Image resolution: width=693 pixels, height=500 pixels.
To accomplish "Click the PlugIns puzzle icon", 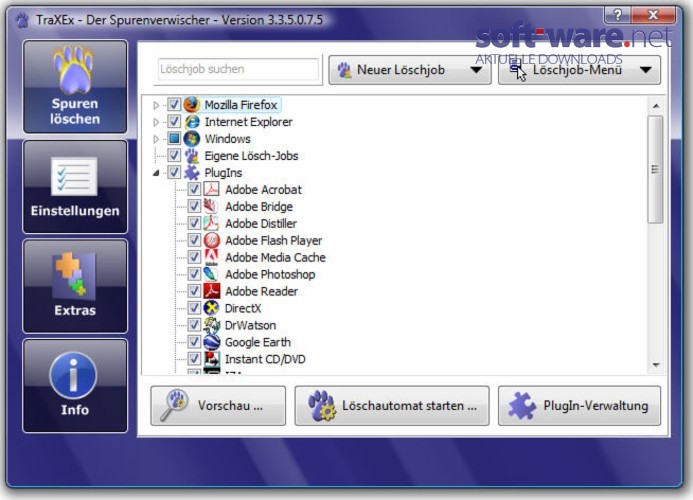I will [191, 172].
